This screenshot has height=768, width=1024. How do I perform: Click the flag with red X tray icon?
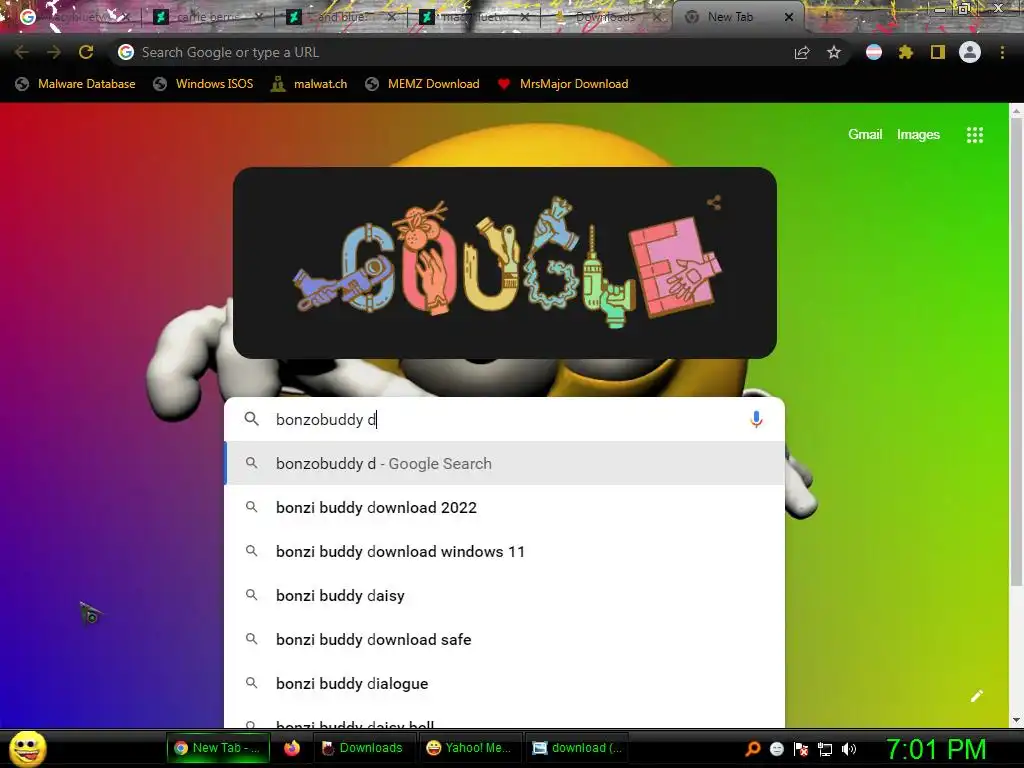(801, 748)
